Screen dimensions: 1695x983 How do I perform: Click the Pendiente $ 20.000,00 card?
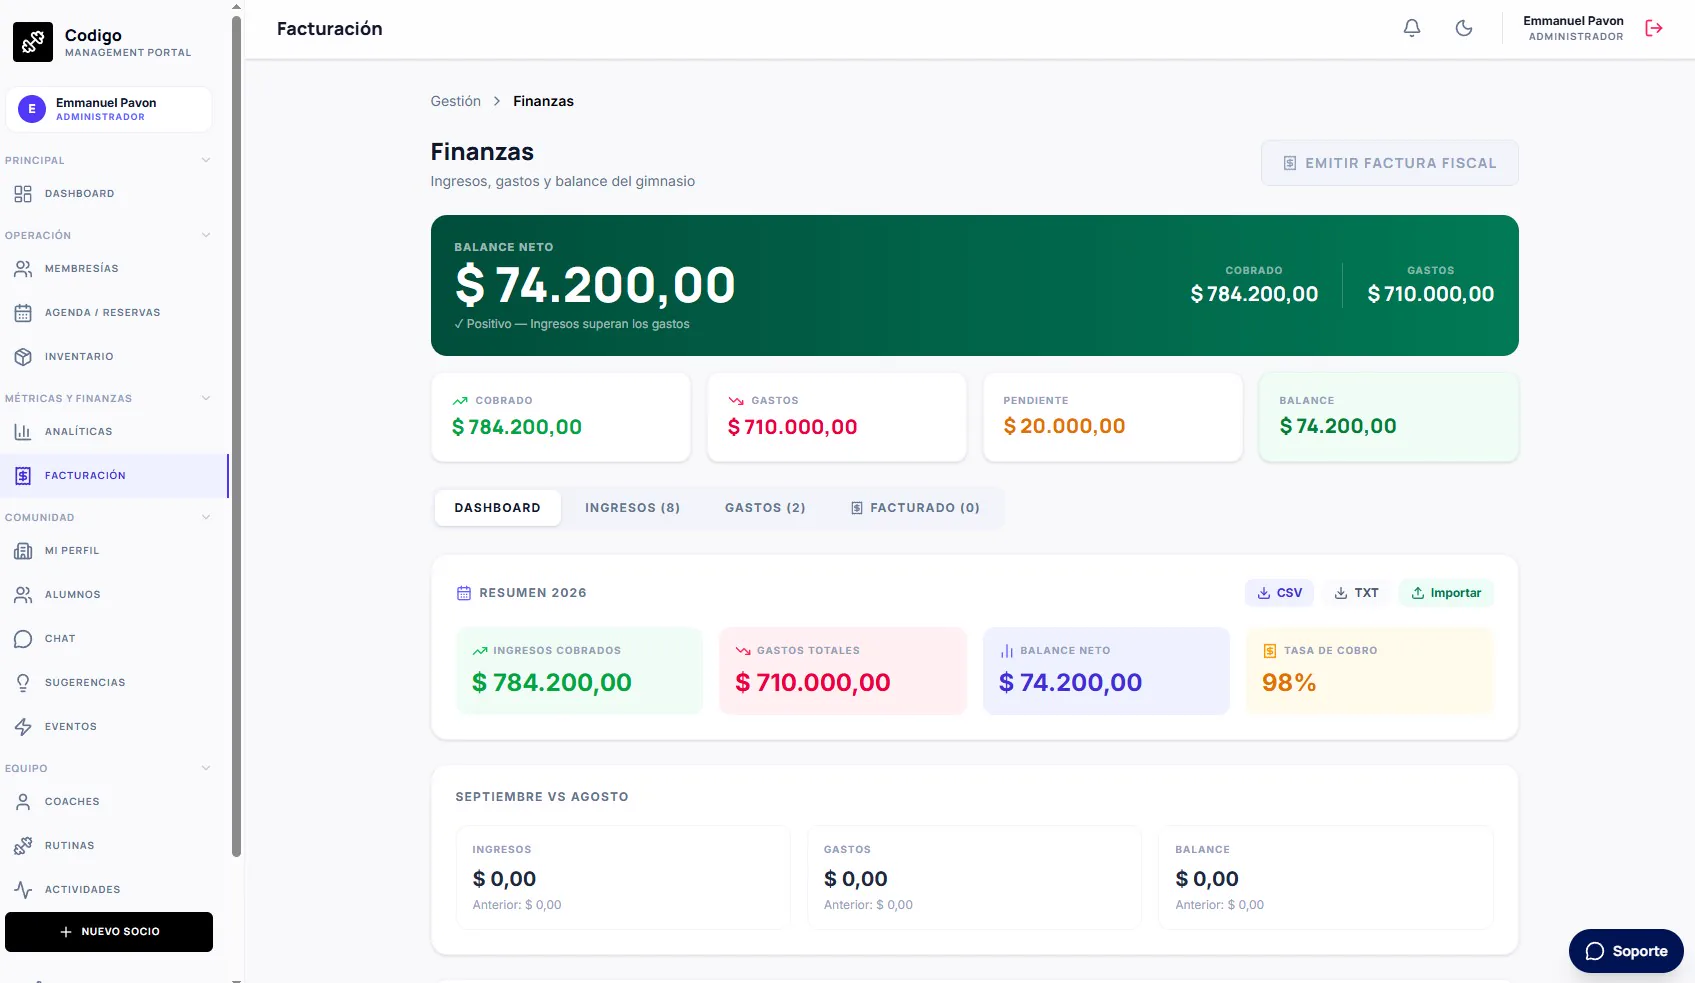tap(1113, 417)
